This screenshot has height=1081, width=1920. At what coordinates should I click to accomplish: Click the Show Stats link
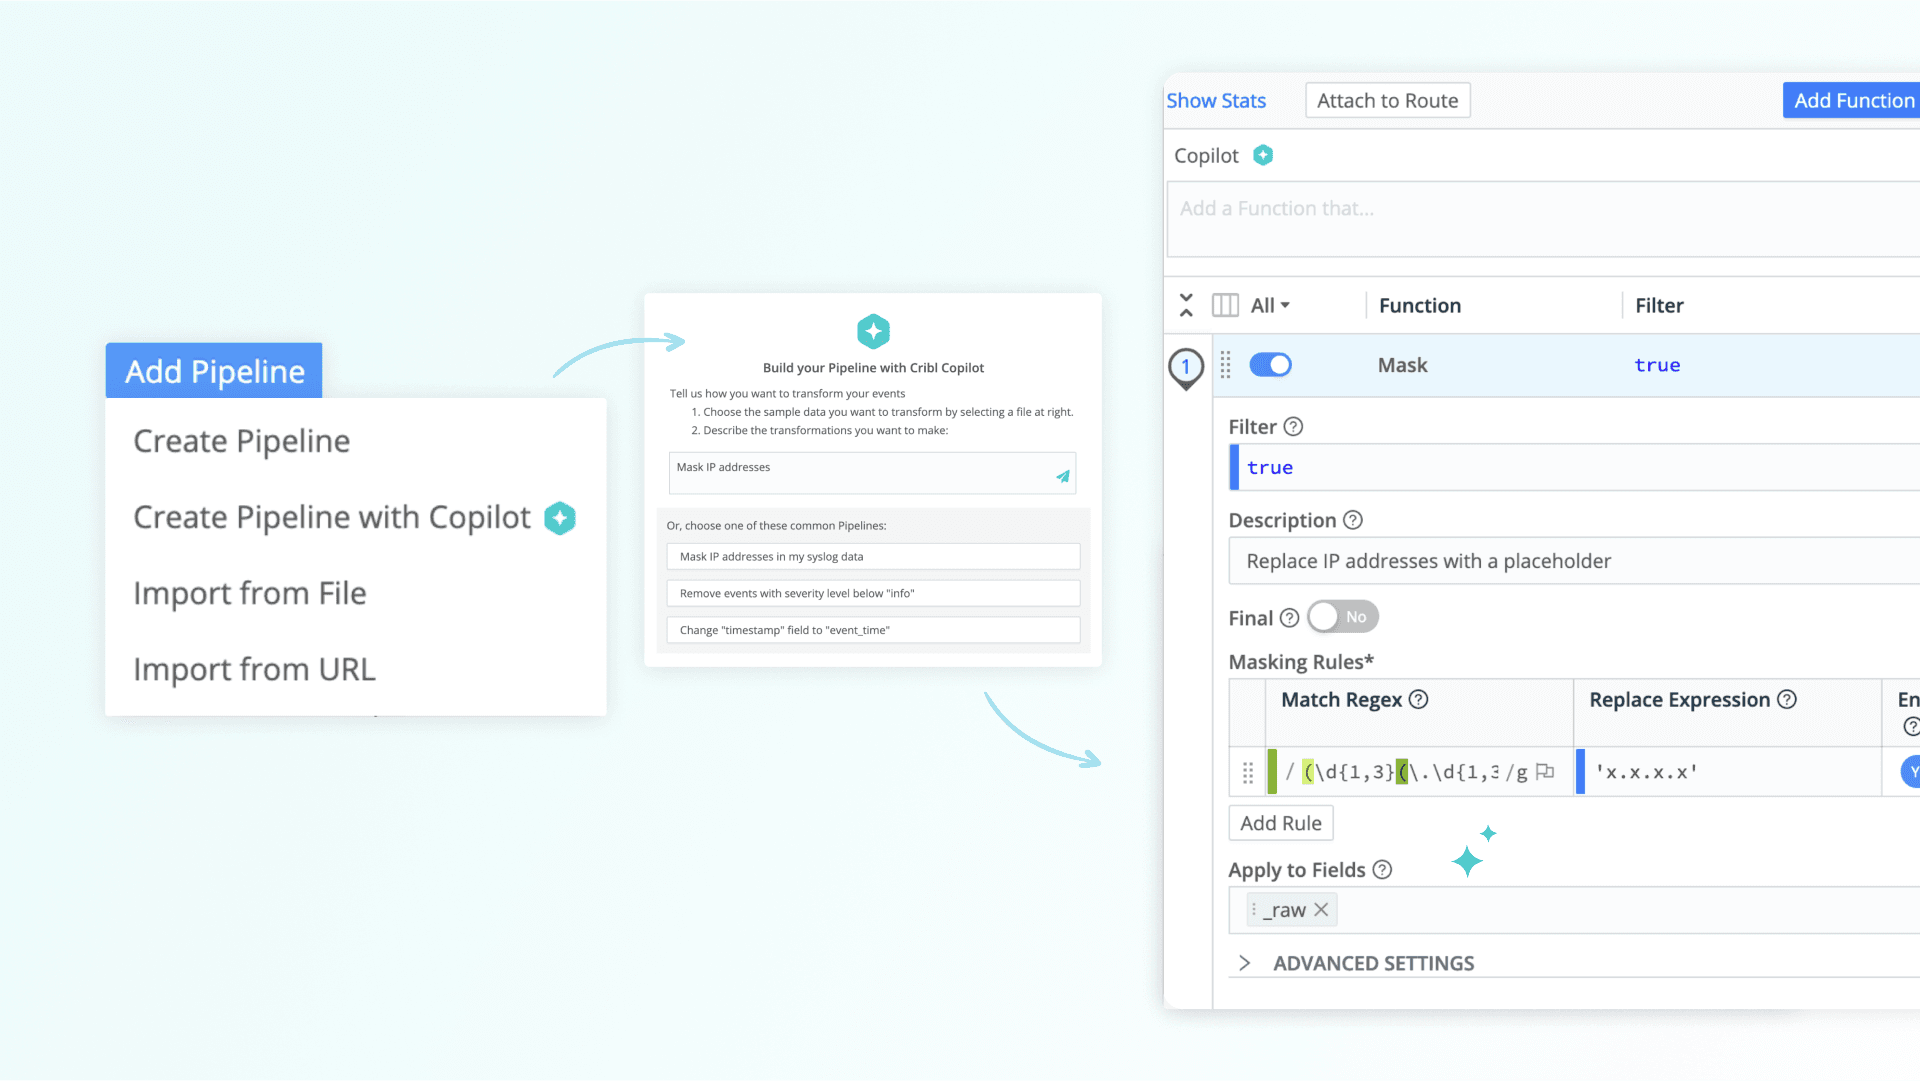(1216, 100)
